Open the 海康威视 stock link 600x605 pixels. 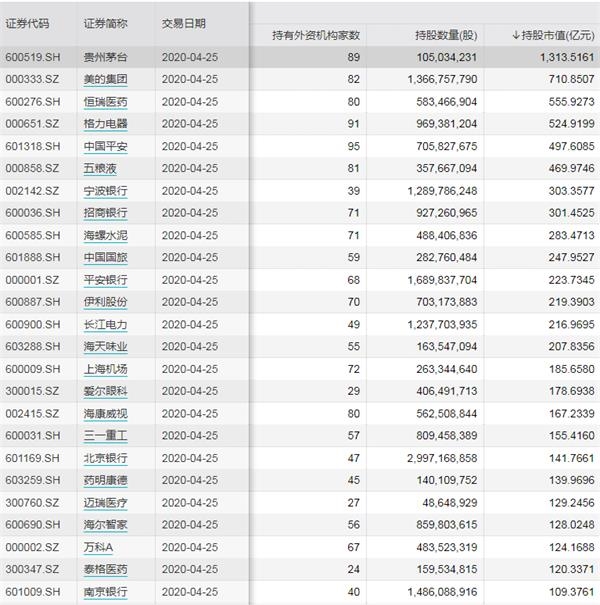105,414
